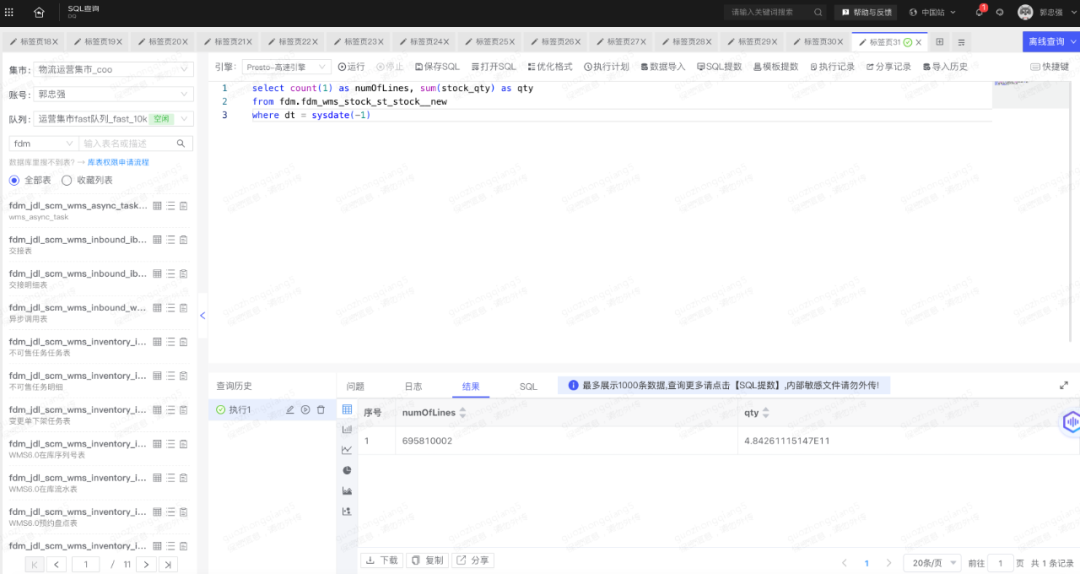Show field list icon for 交接表

[x=171, y=240]
